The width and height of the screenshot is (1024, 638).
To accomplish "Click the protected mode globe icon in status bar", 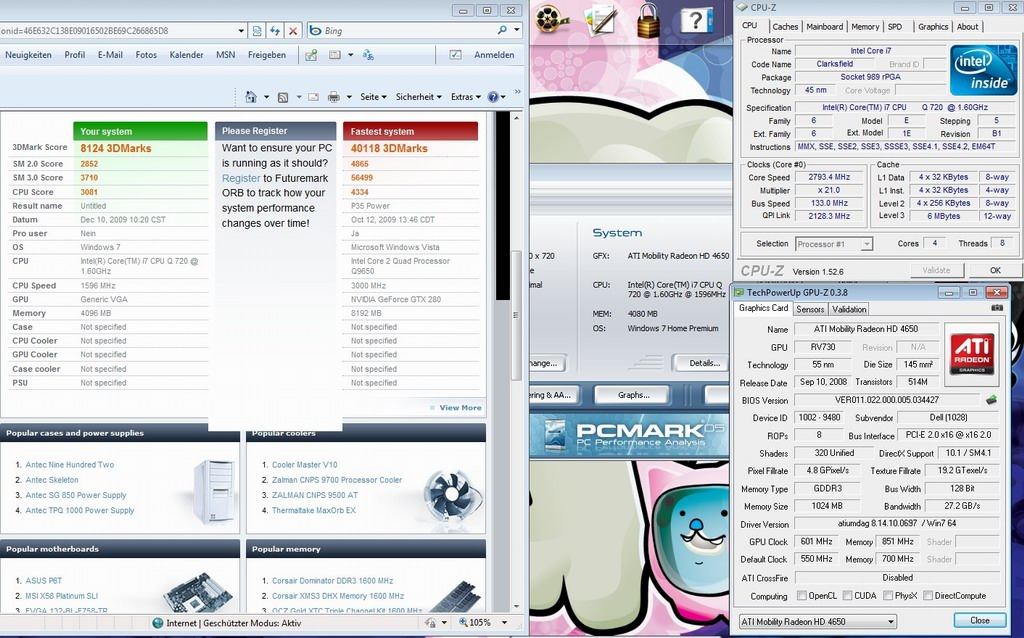I will [x=157, y=623].
